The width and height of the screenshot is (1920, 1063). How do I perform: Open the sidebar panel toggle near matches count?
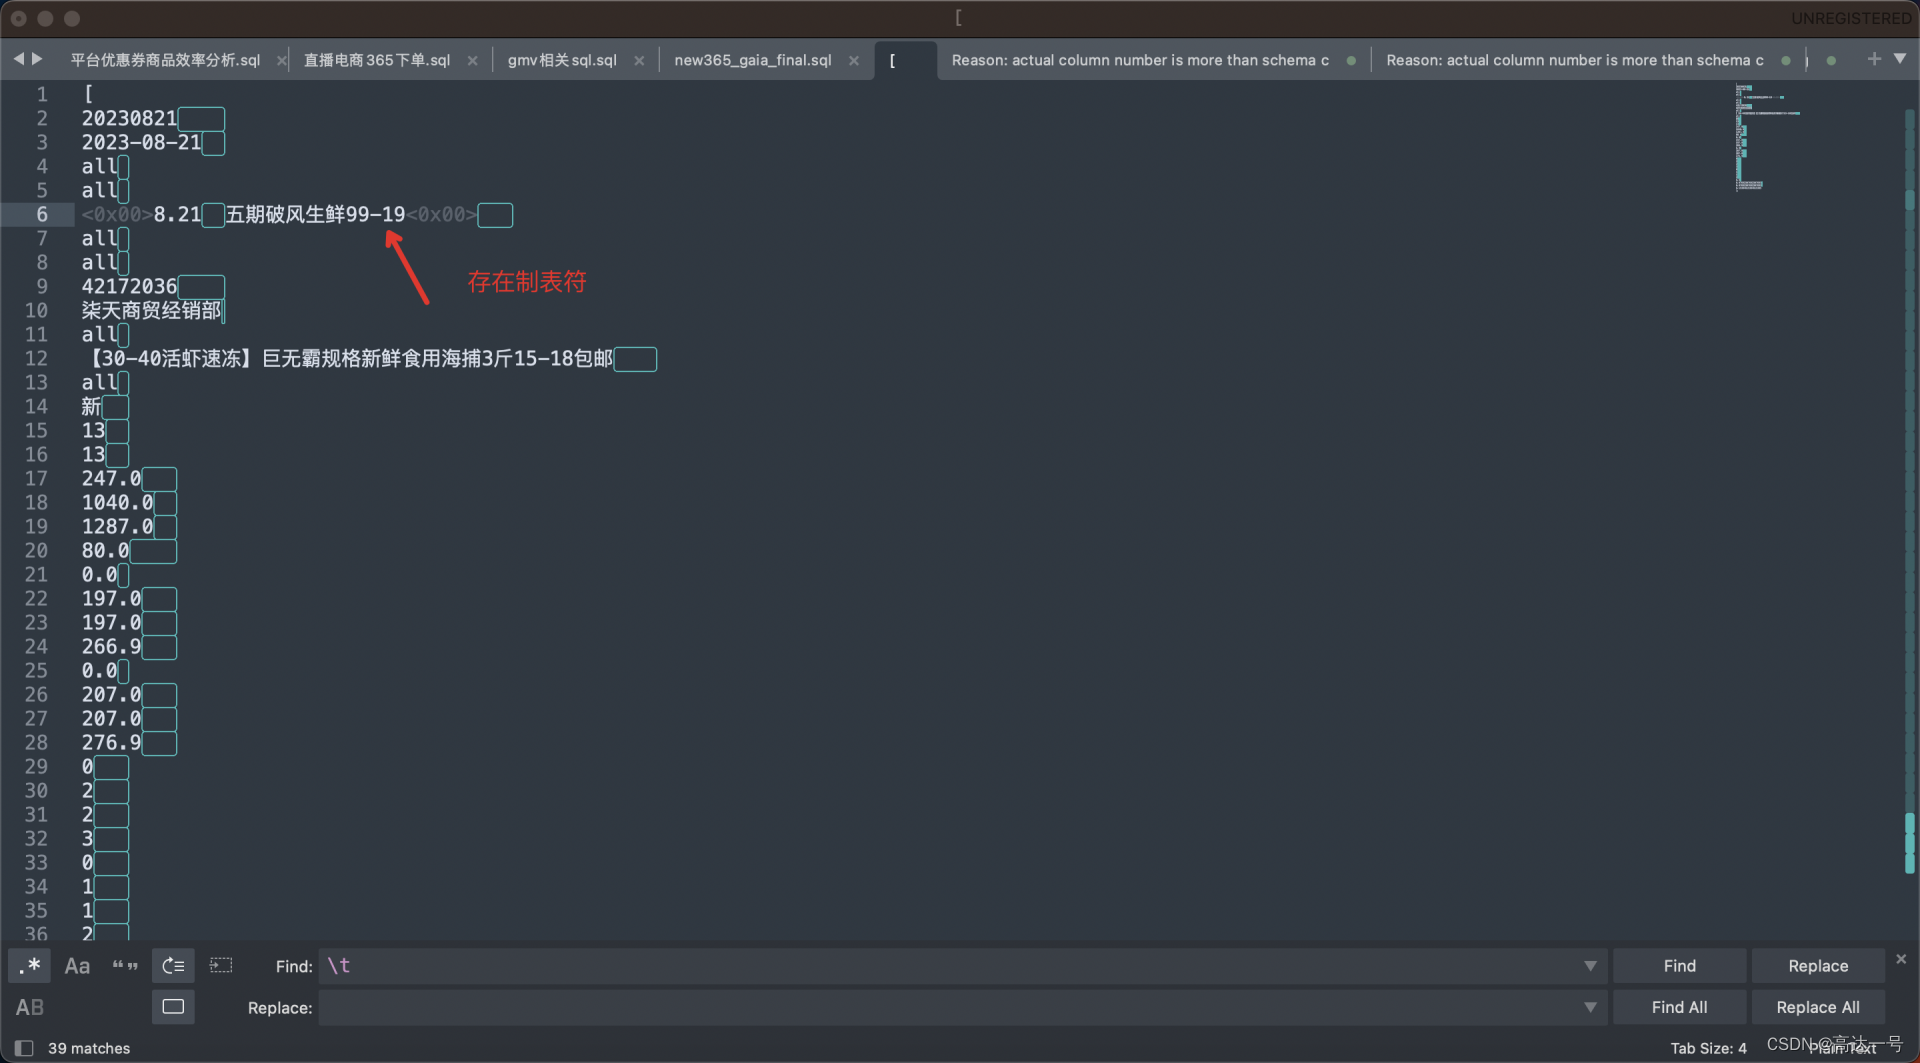[22, 1047]
